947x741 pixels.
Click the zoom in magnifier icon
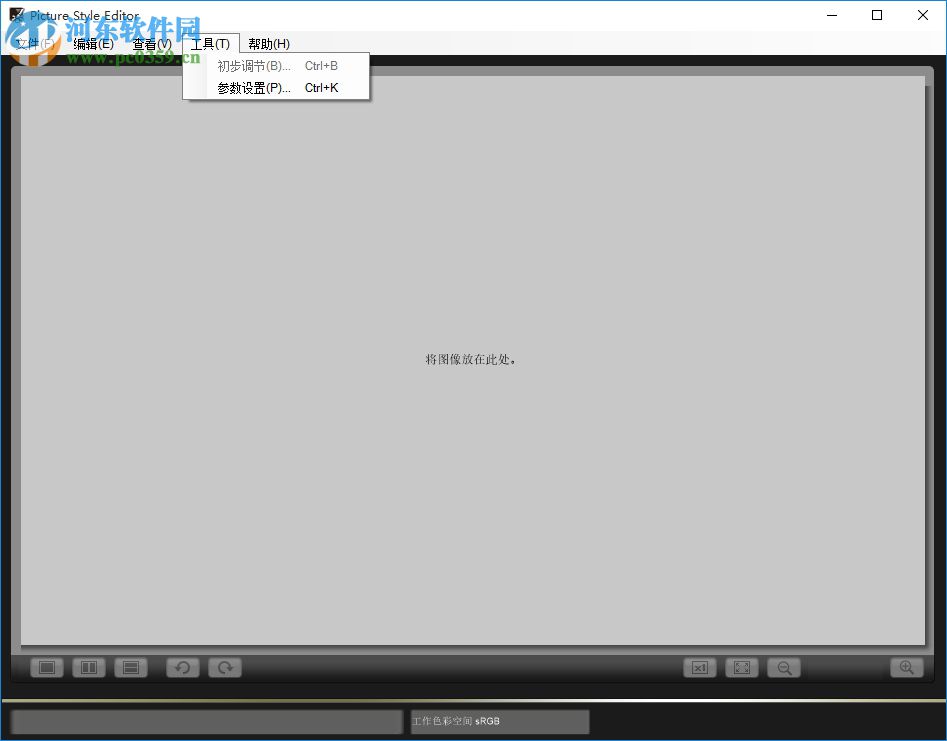906,667
